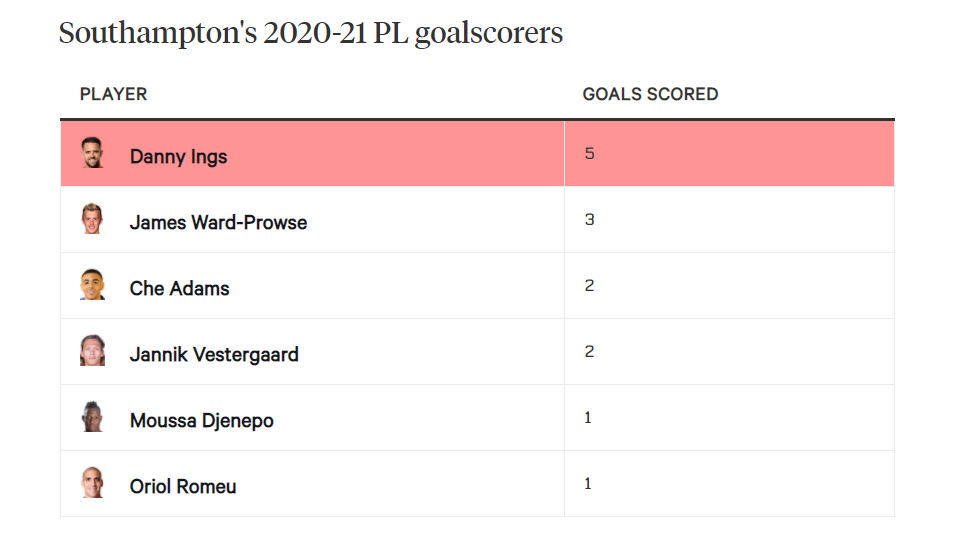Viewport: 961px width, 541px height.
Task: Click Danny Ings' headshot photo
Action: pyautogui.click(x=93, y=153)
